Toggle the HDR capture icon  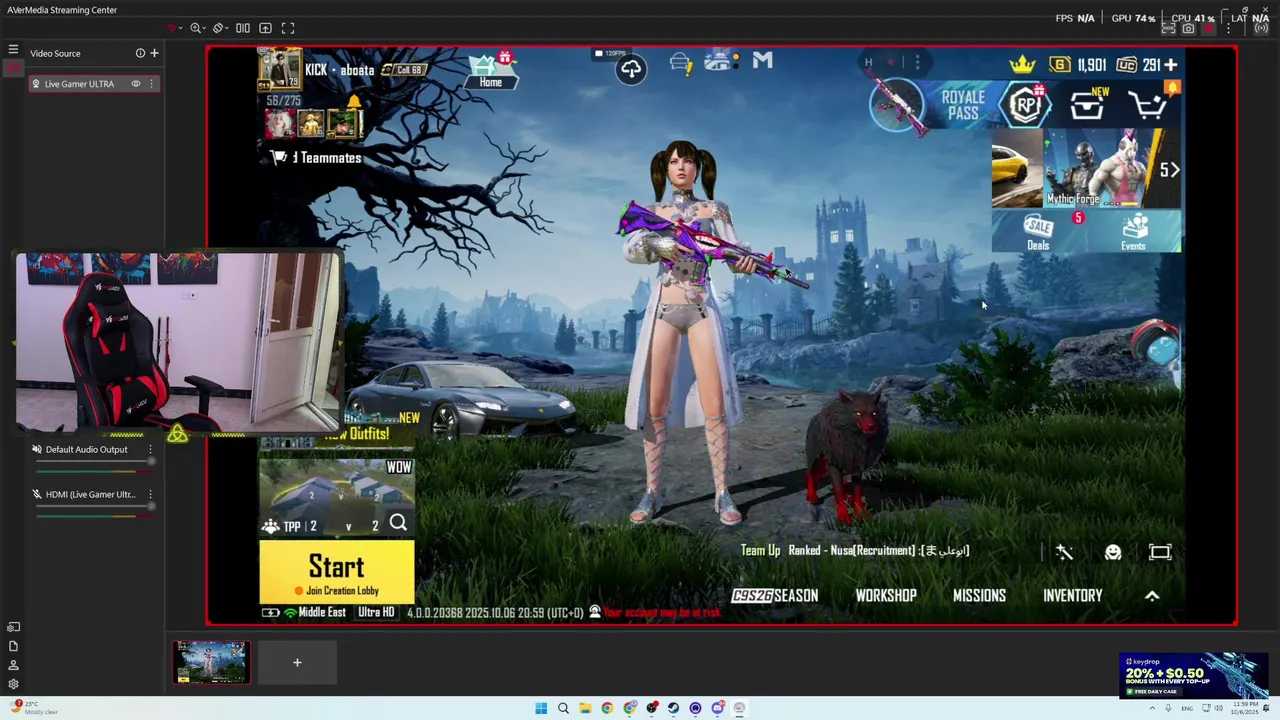1168,29
